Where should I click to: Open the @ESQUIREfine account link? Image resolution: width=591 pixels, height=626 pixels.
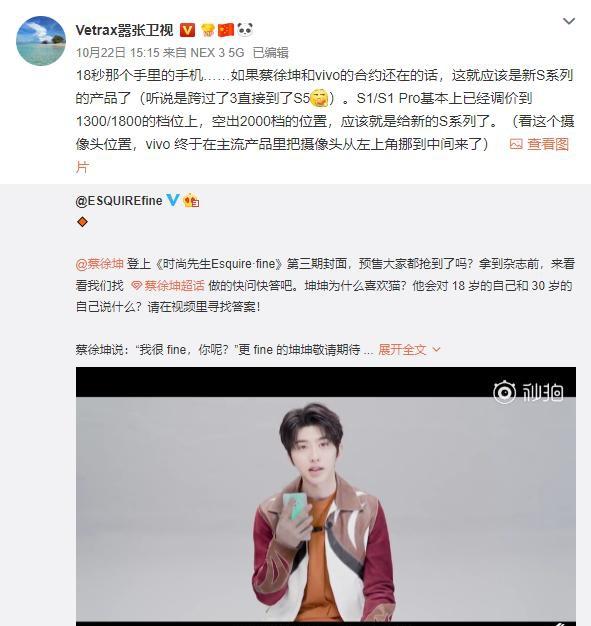pyautogui.click(x=119, y=200)
